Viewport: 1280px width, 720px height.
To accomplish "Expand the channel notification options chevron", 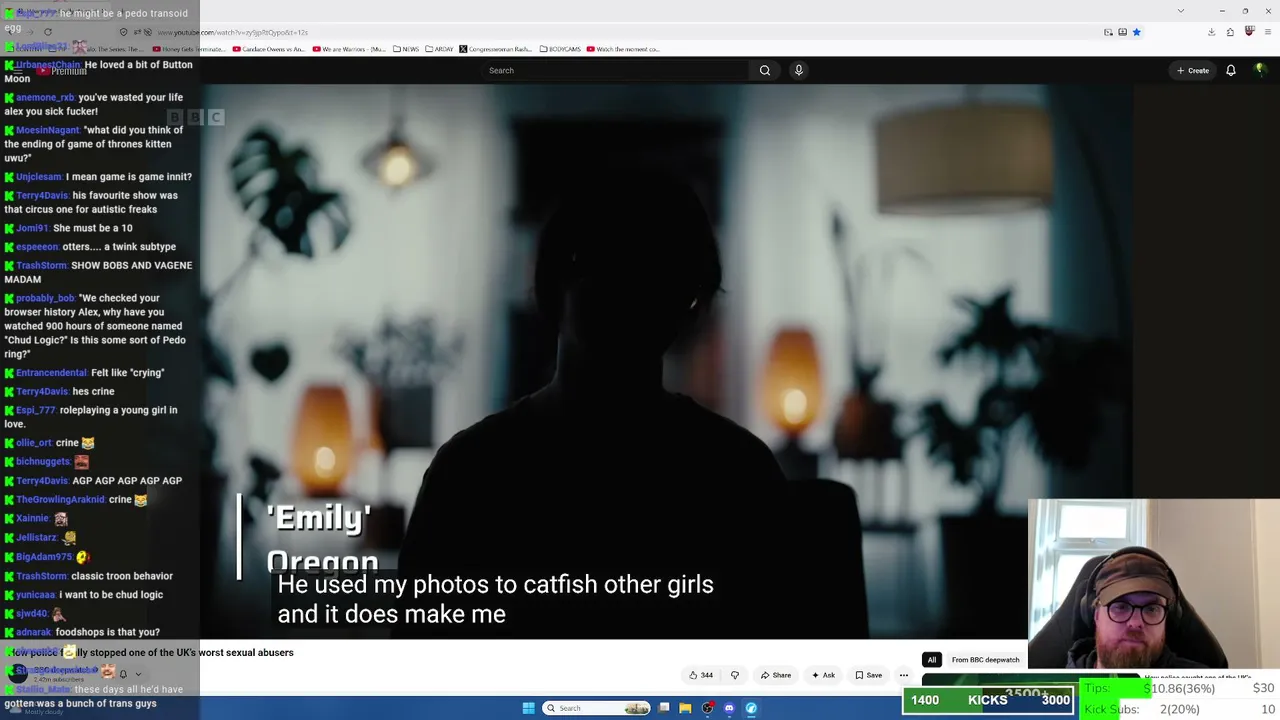I will click(x=138, y=674).
